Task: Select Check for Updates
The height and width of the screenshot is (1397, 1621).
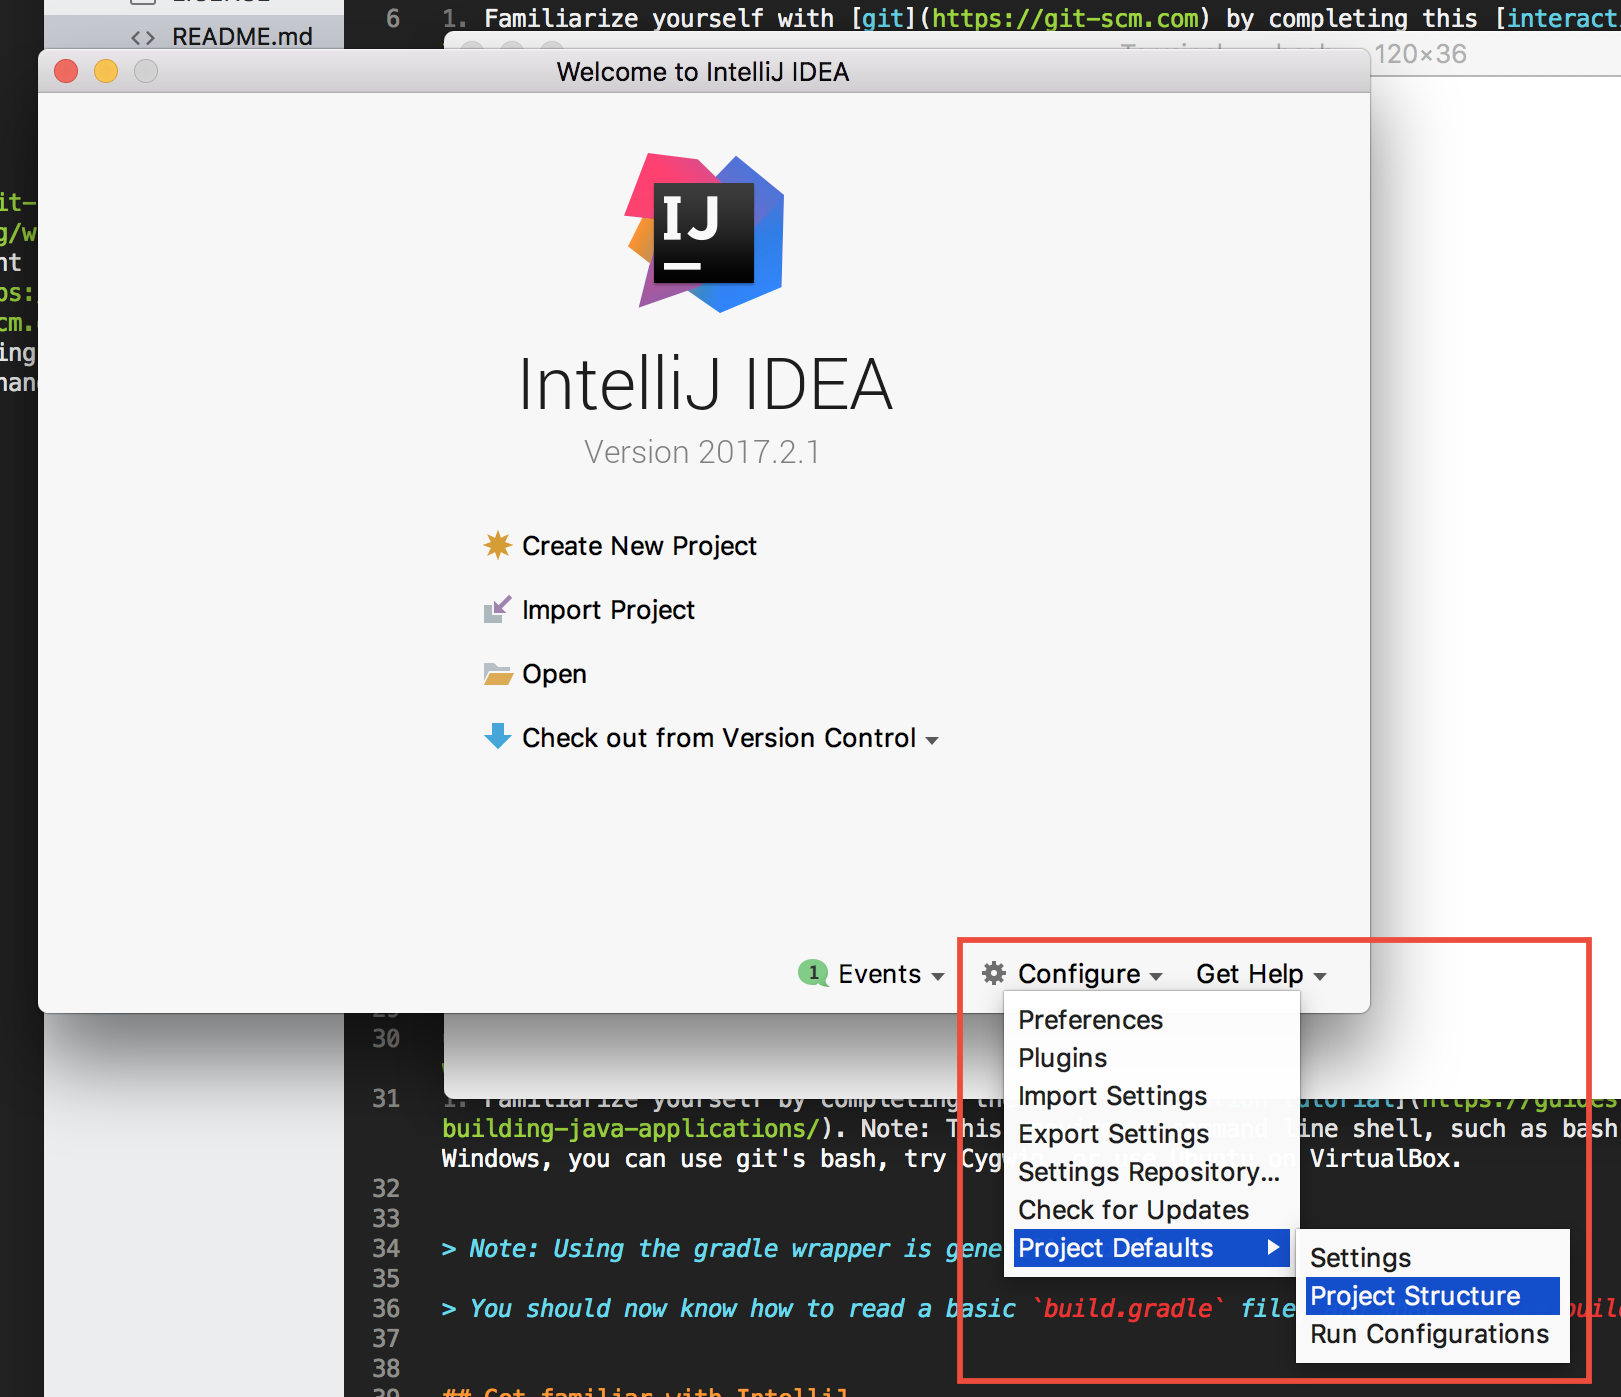Action: pyautogui.click(x=1150, y=1210)
